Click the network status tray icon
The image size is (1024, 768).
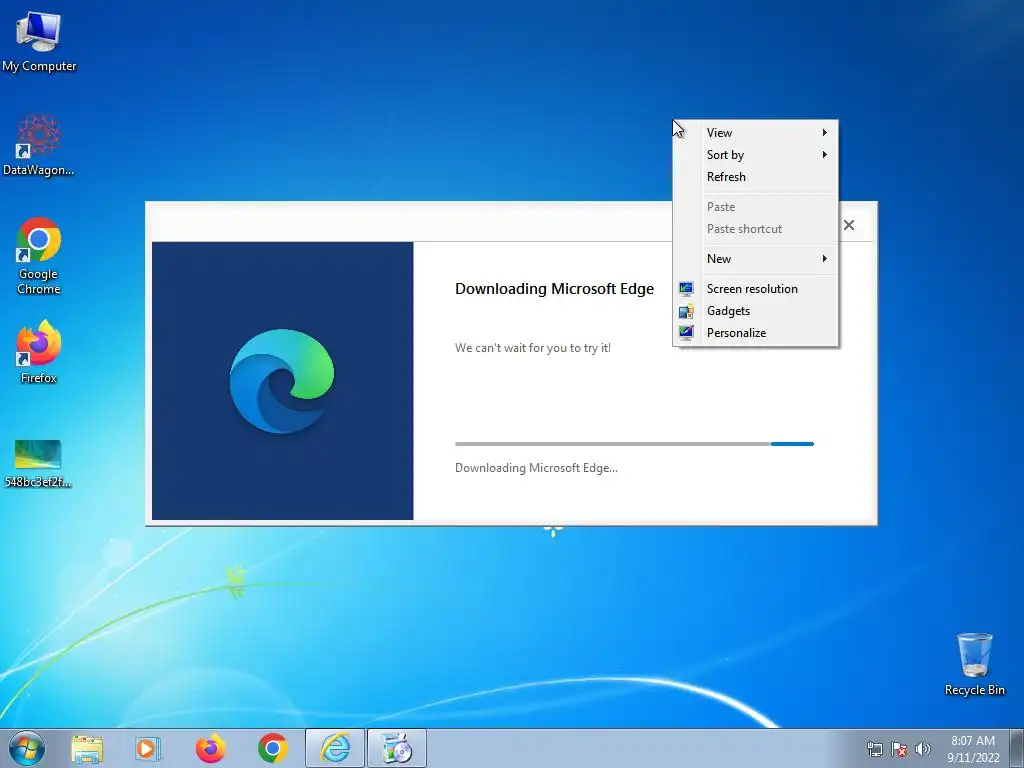point(874,749)
